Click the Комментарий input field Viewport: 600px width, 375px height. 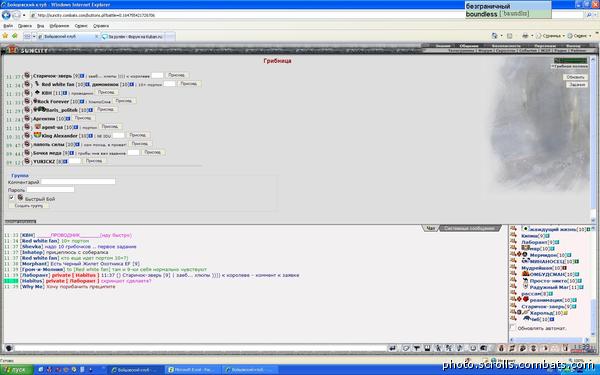tap(78, 181)
